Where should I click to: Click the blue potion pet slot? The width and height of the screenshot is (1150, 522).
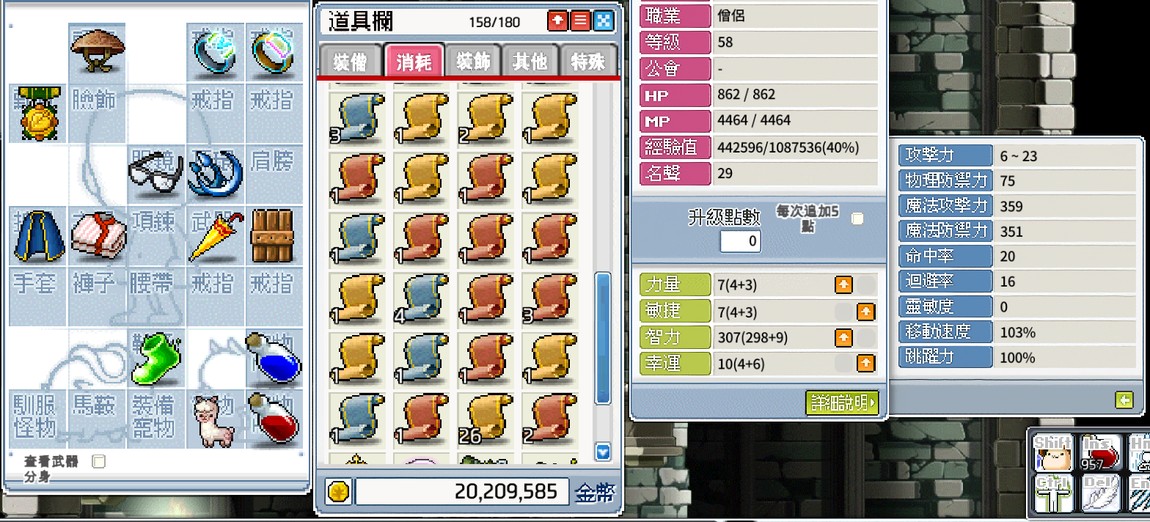pos(273,355)
